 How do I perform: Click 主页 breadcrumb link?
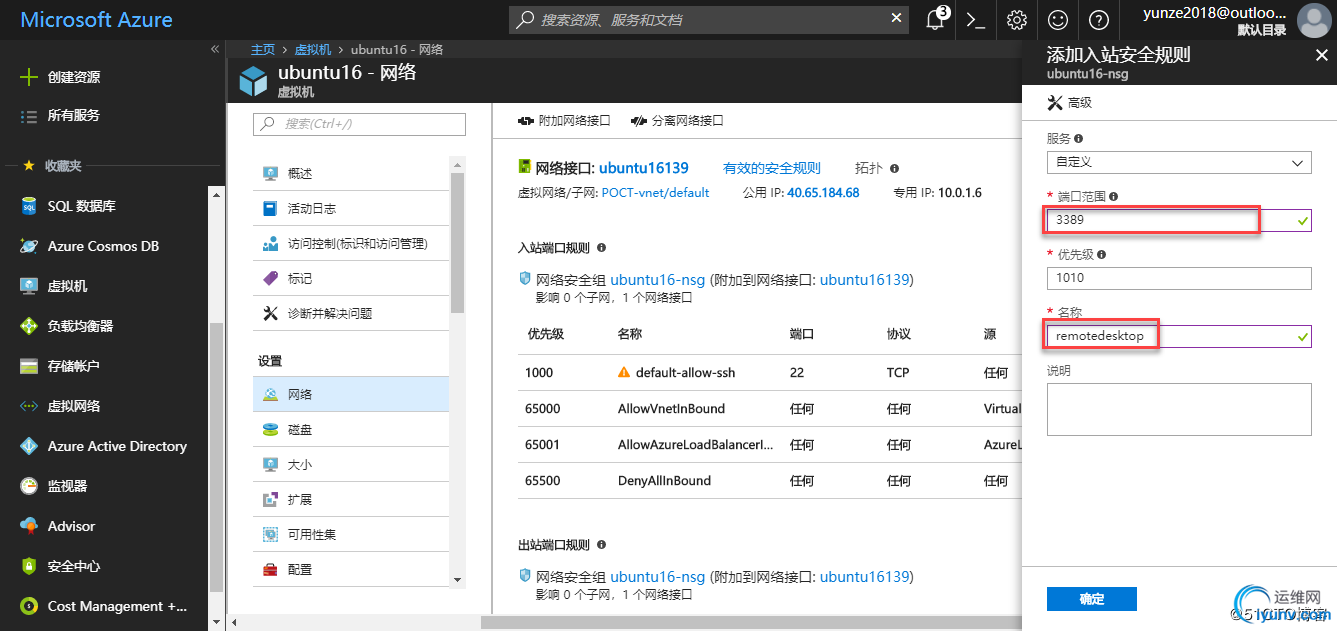coord(263,50)
